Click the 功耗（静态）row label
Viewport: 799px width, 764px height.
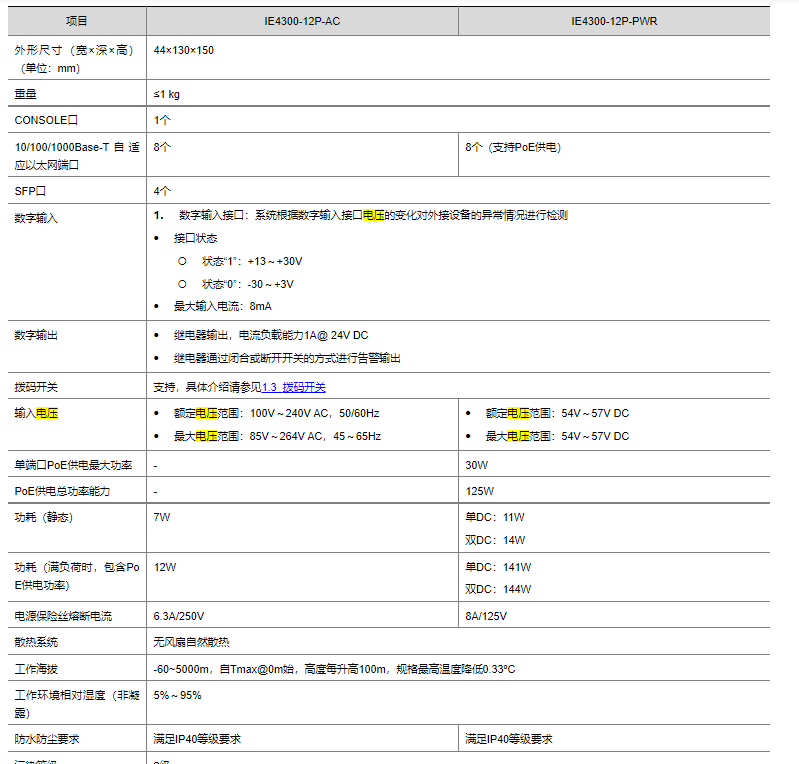[x=44, y=517]
